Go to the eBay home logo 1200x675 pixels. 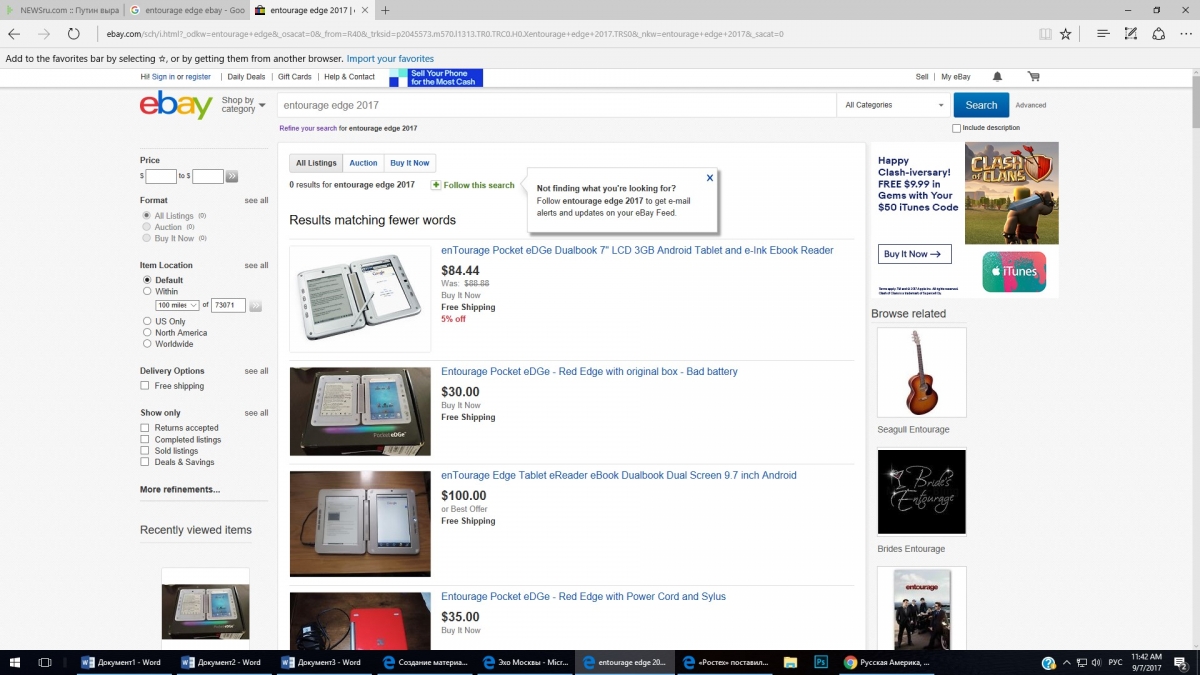click(176, 105)
